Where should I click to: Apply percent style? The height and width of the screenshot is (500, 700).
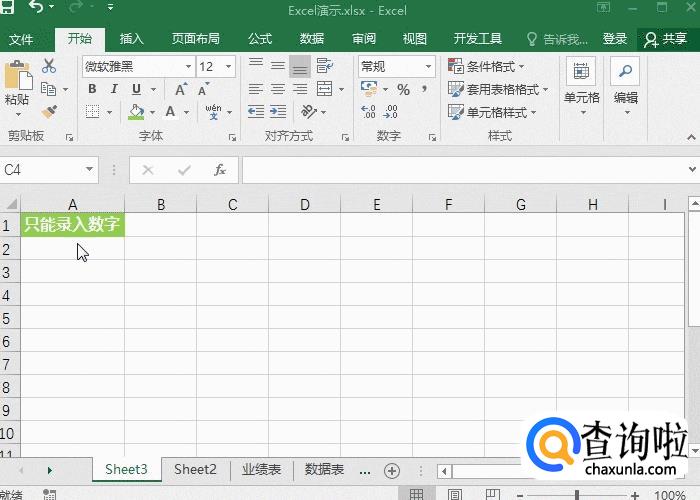pos(403,90)
